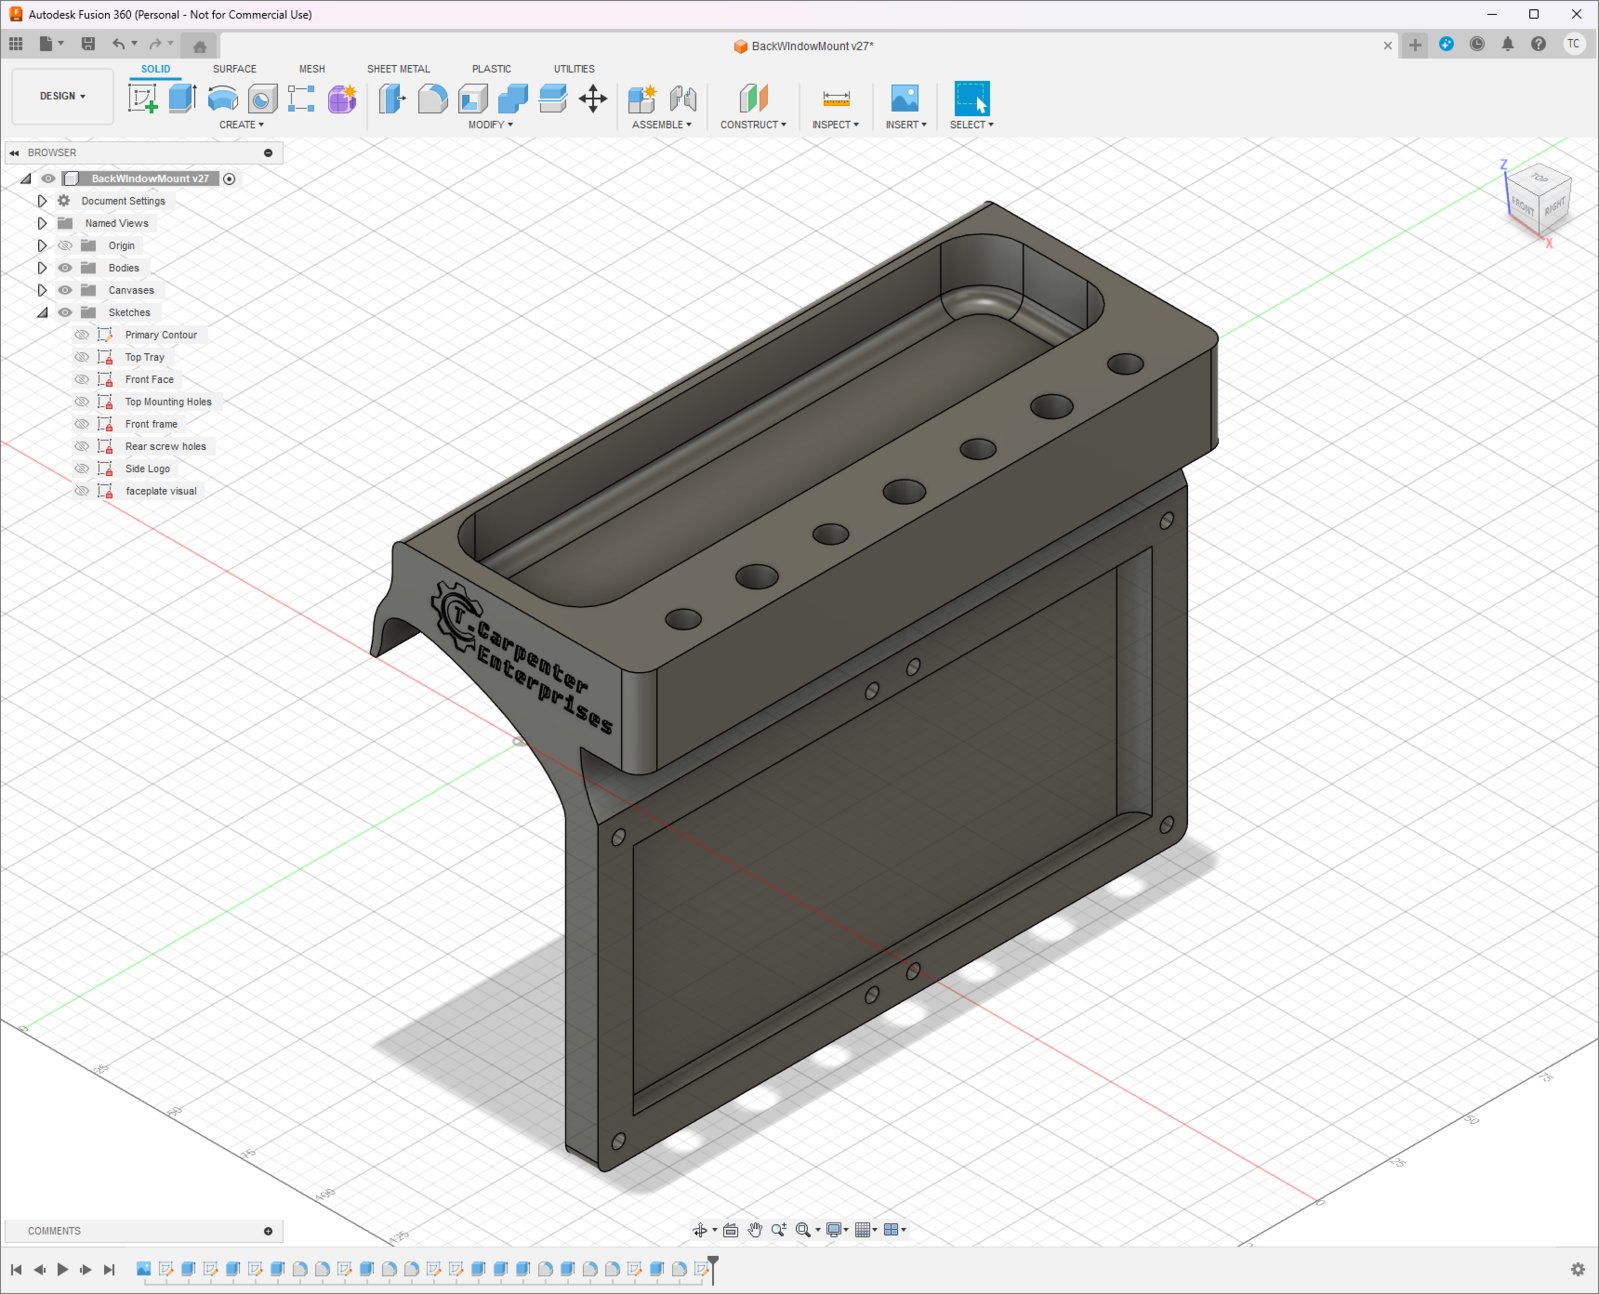Click the redo arrow

pyautogui.click(x=155, y=43)
